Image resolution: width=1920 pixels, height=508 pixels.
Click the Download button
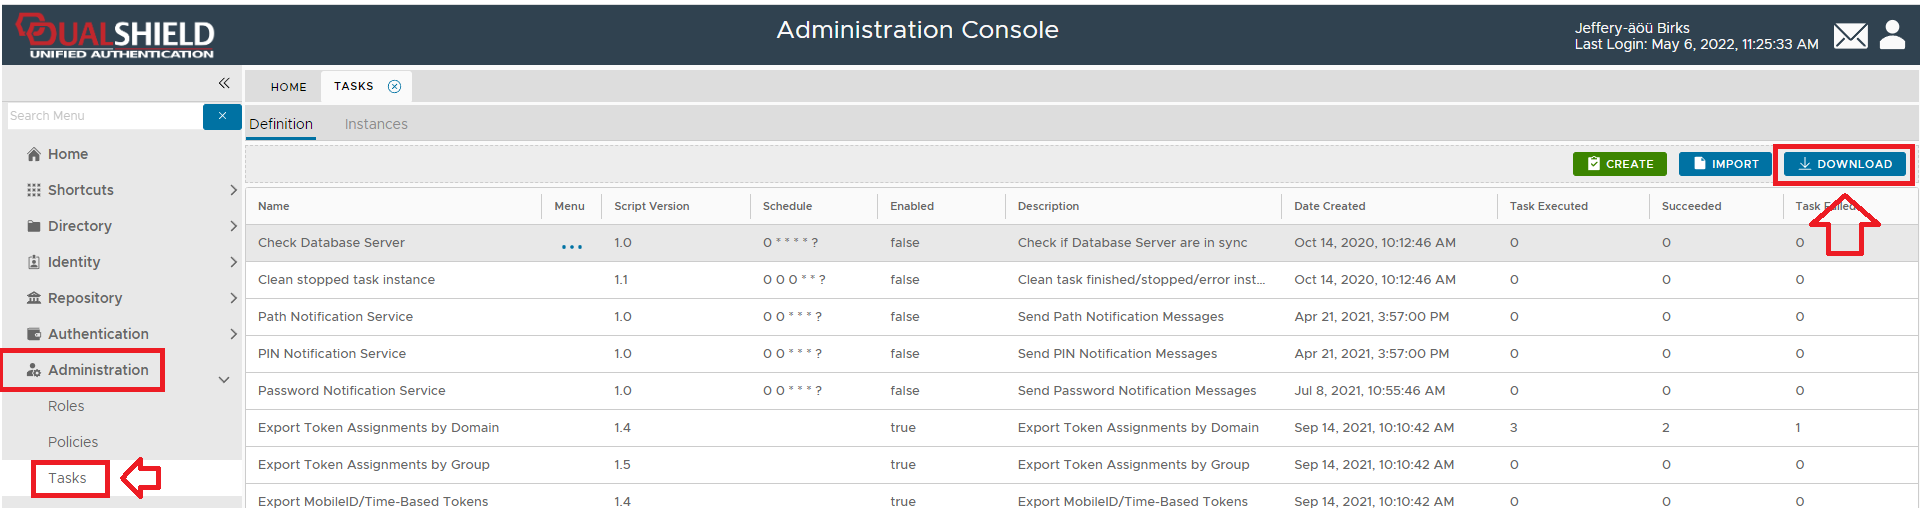1844,164
